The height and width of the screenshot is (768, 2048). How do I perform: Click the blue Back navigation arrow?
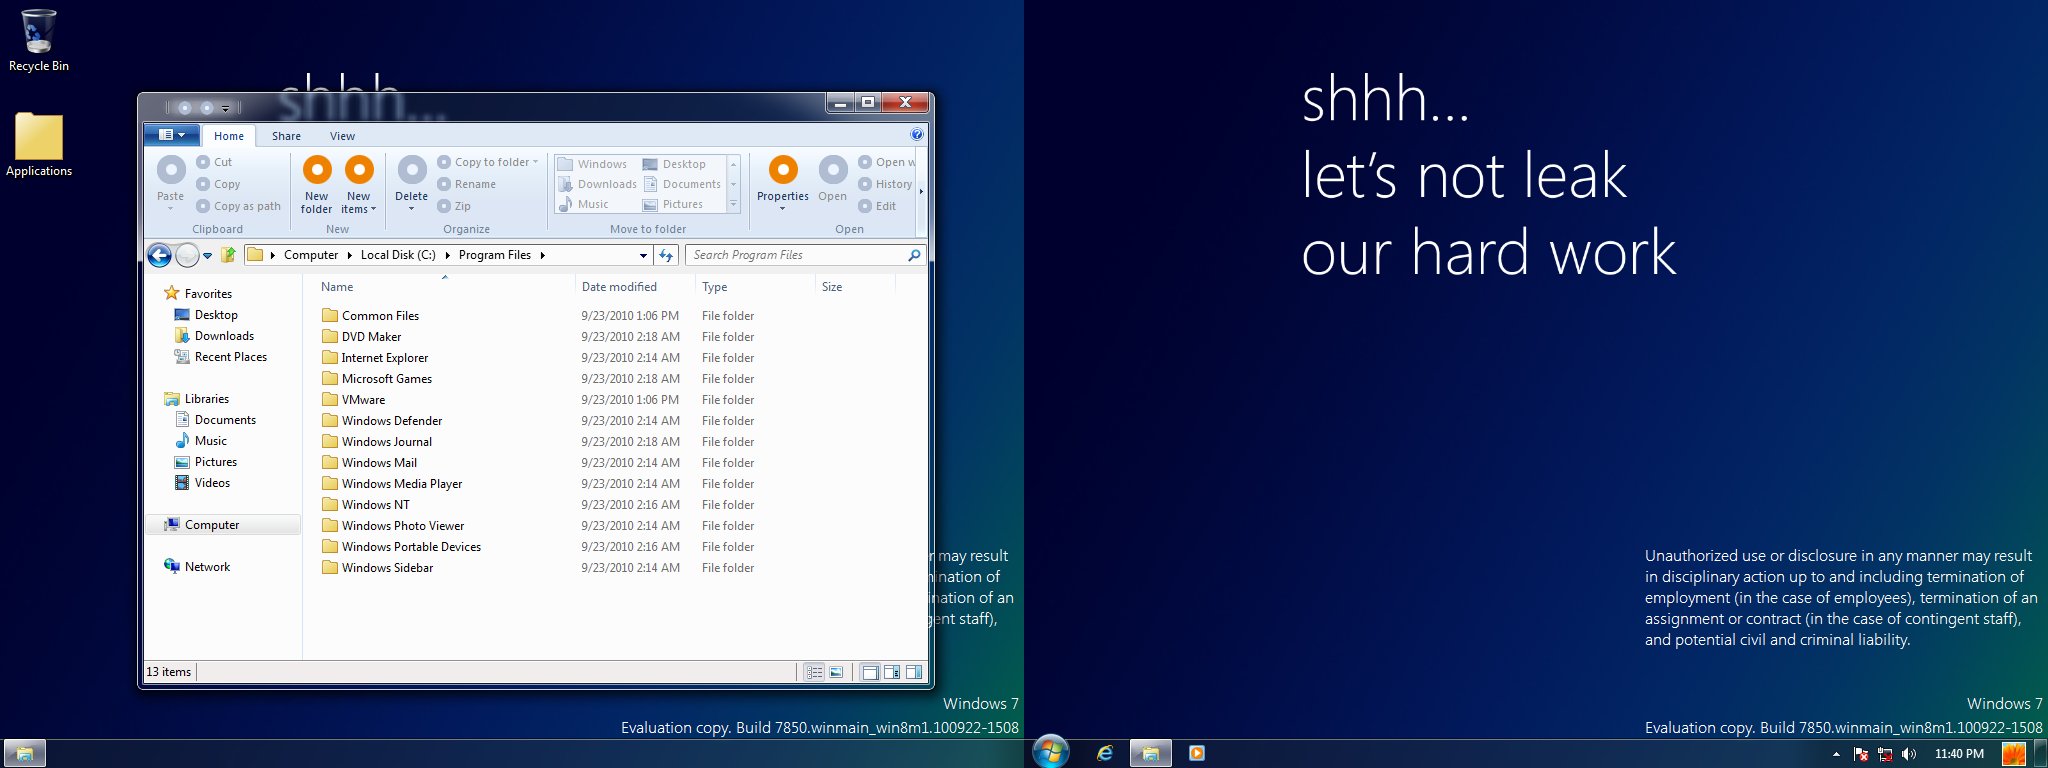coord(159,256)
